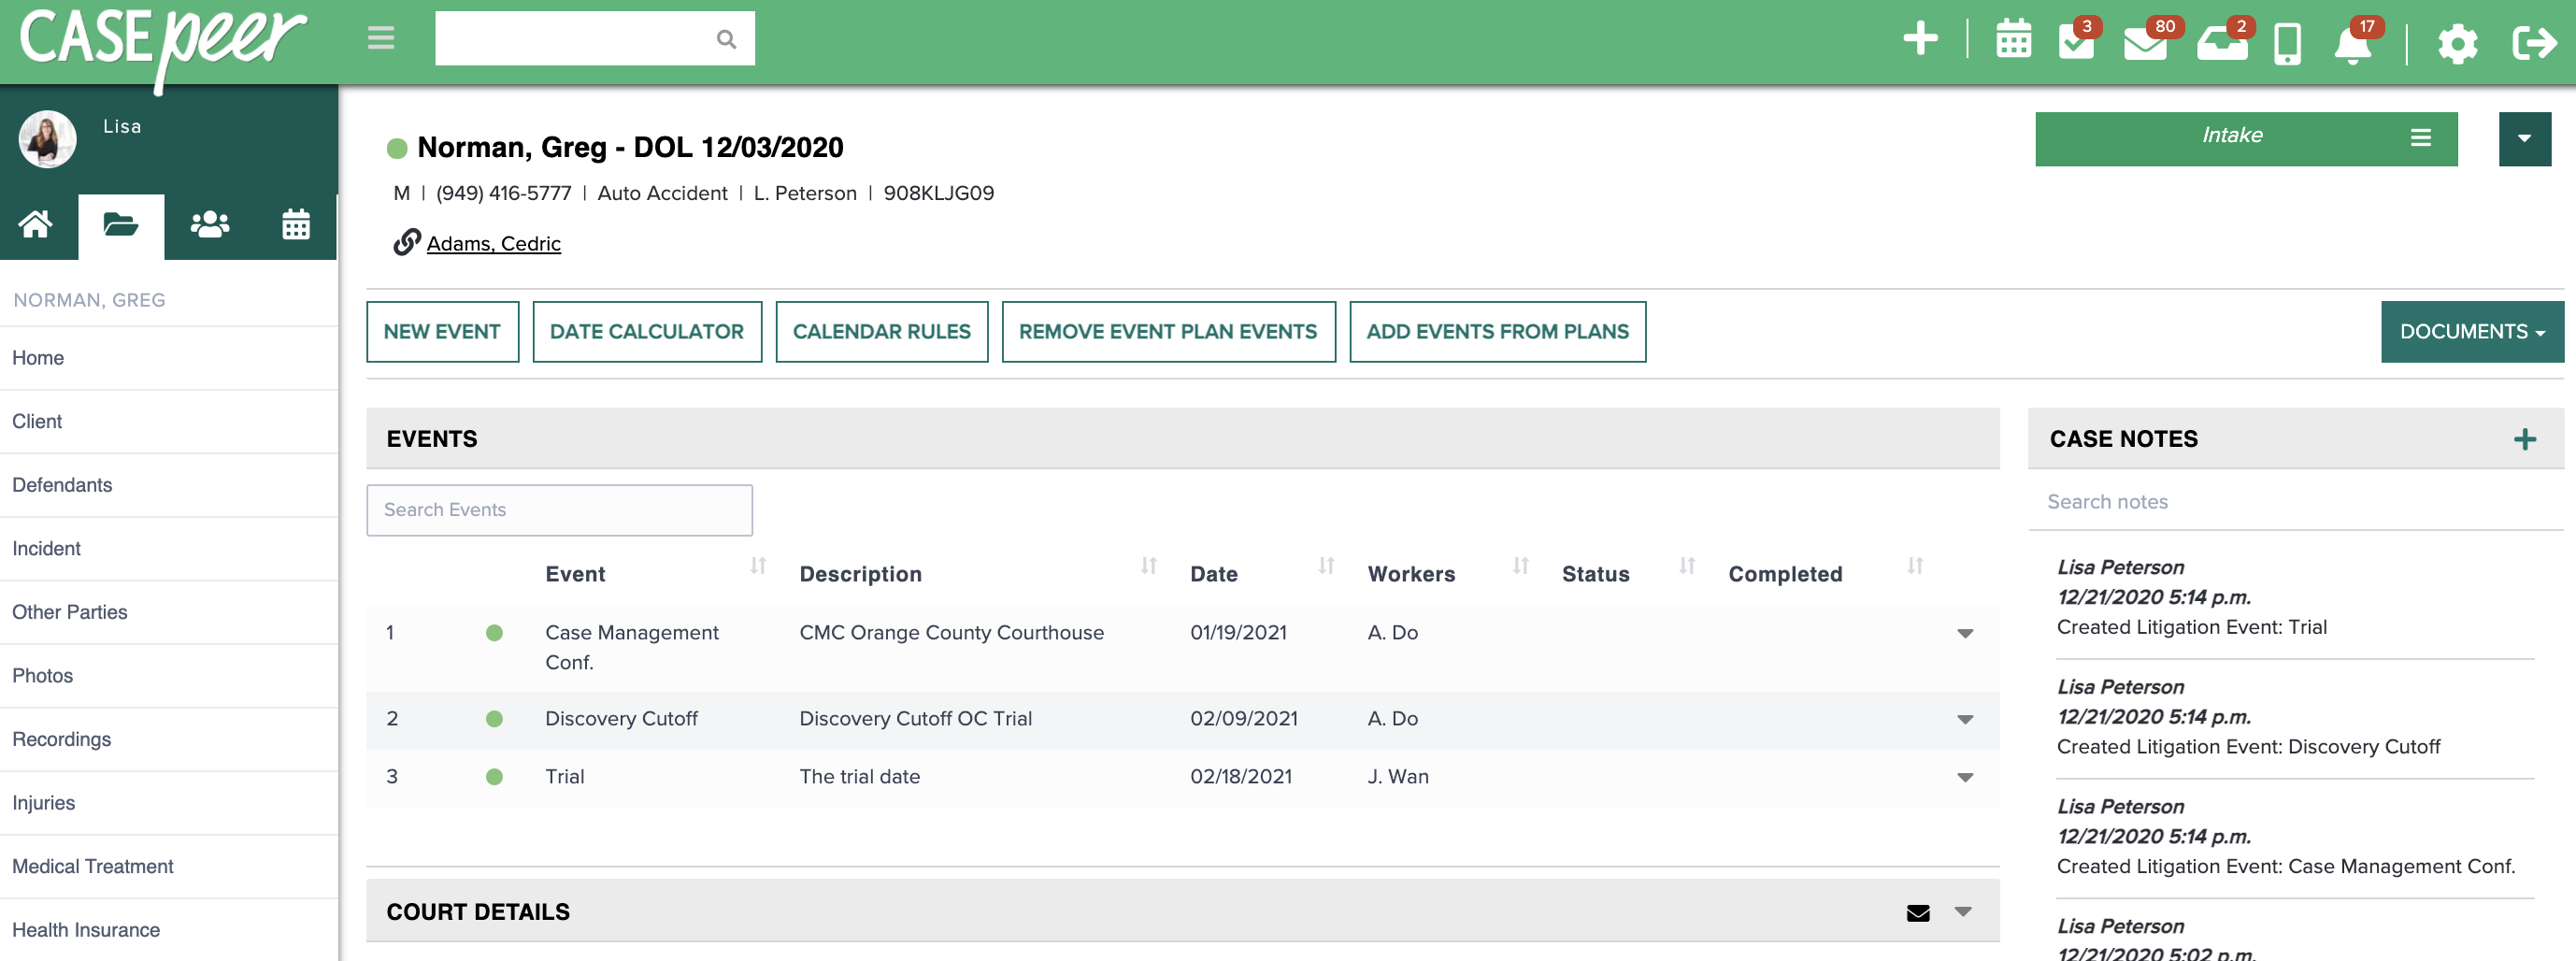
Task: Select the contacts people icon in the sidebar
Action: [x=208, y=224]
